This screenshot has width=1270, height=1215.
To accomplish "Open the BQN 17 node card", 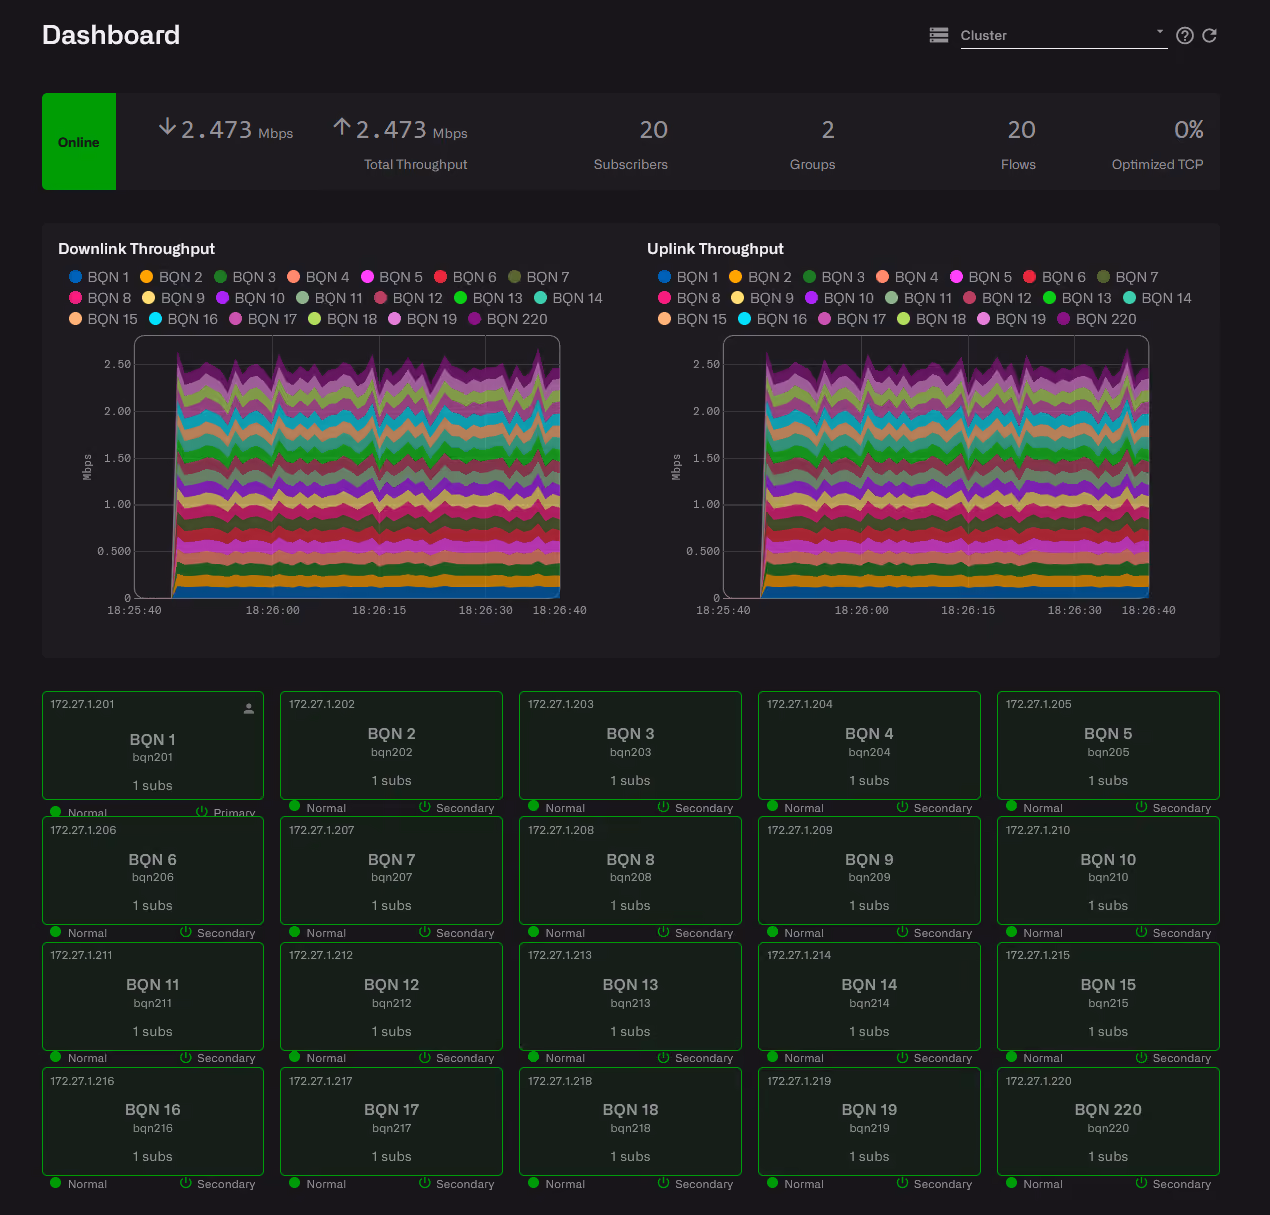I will [x=391, y=1121].
